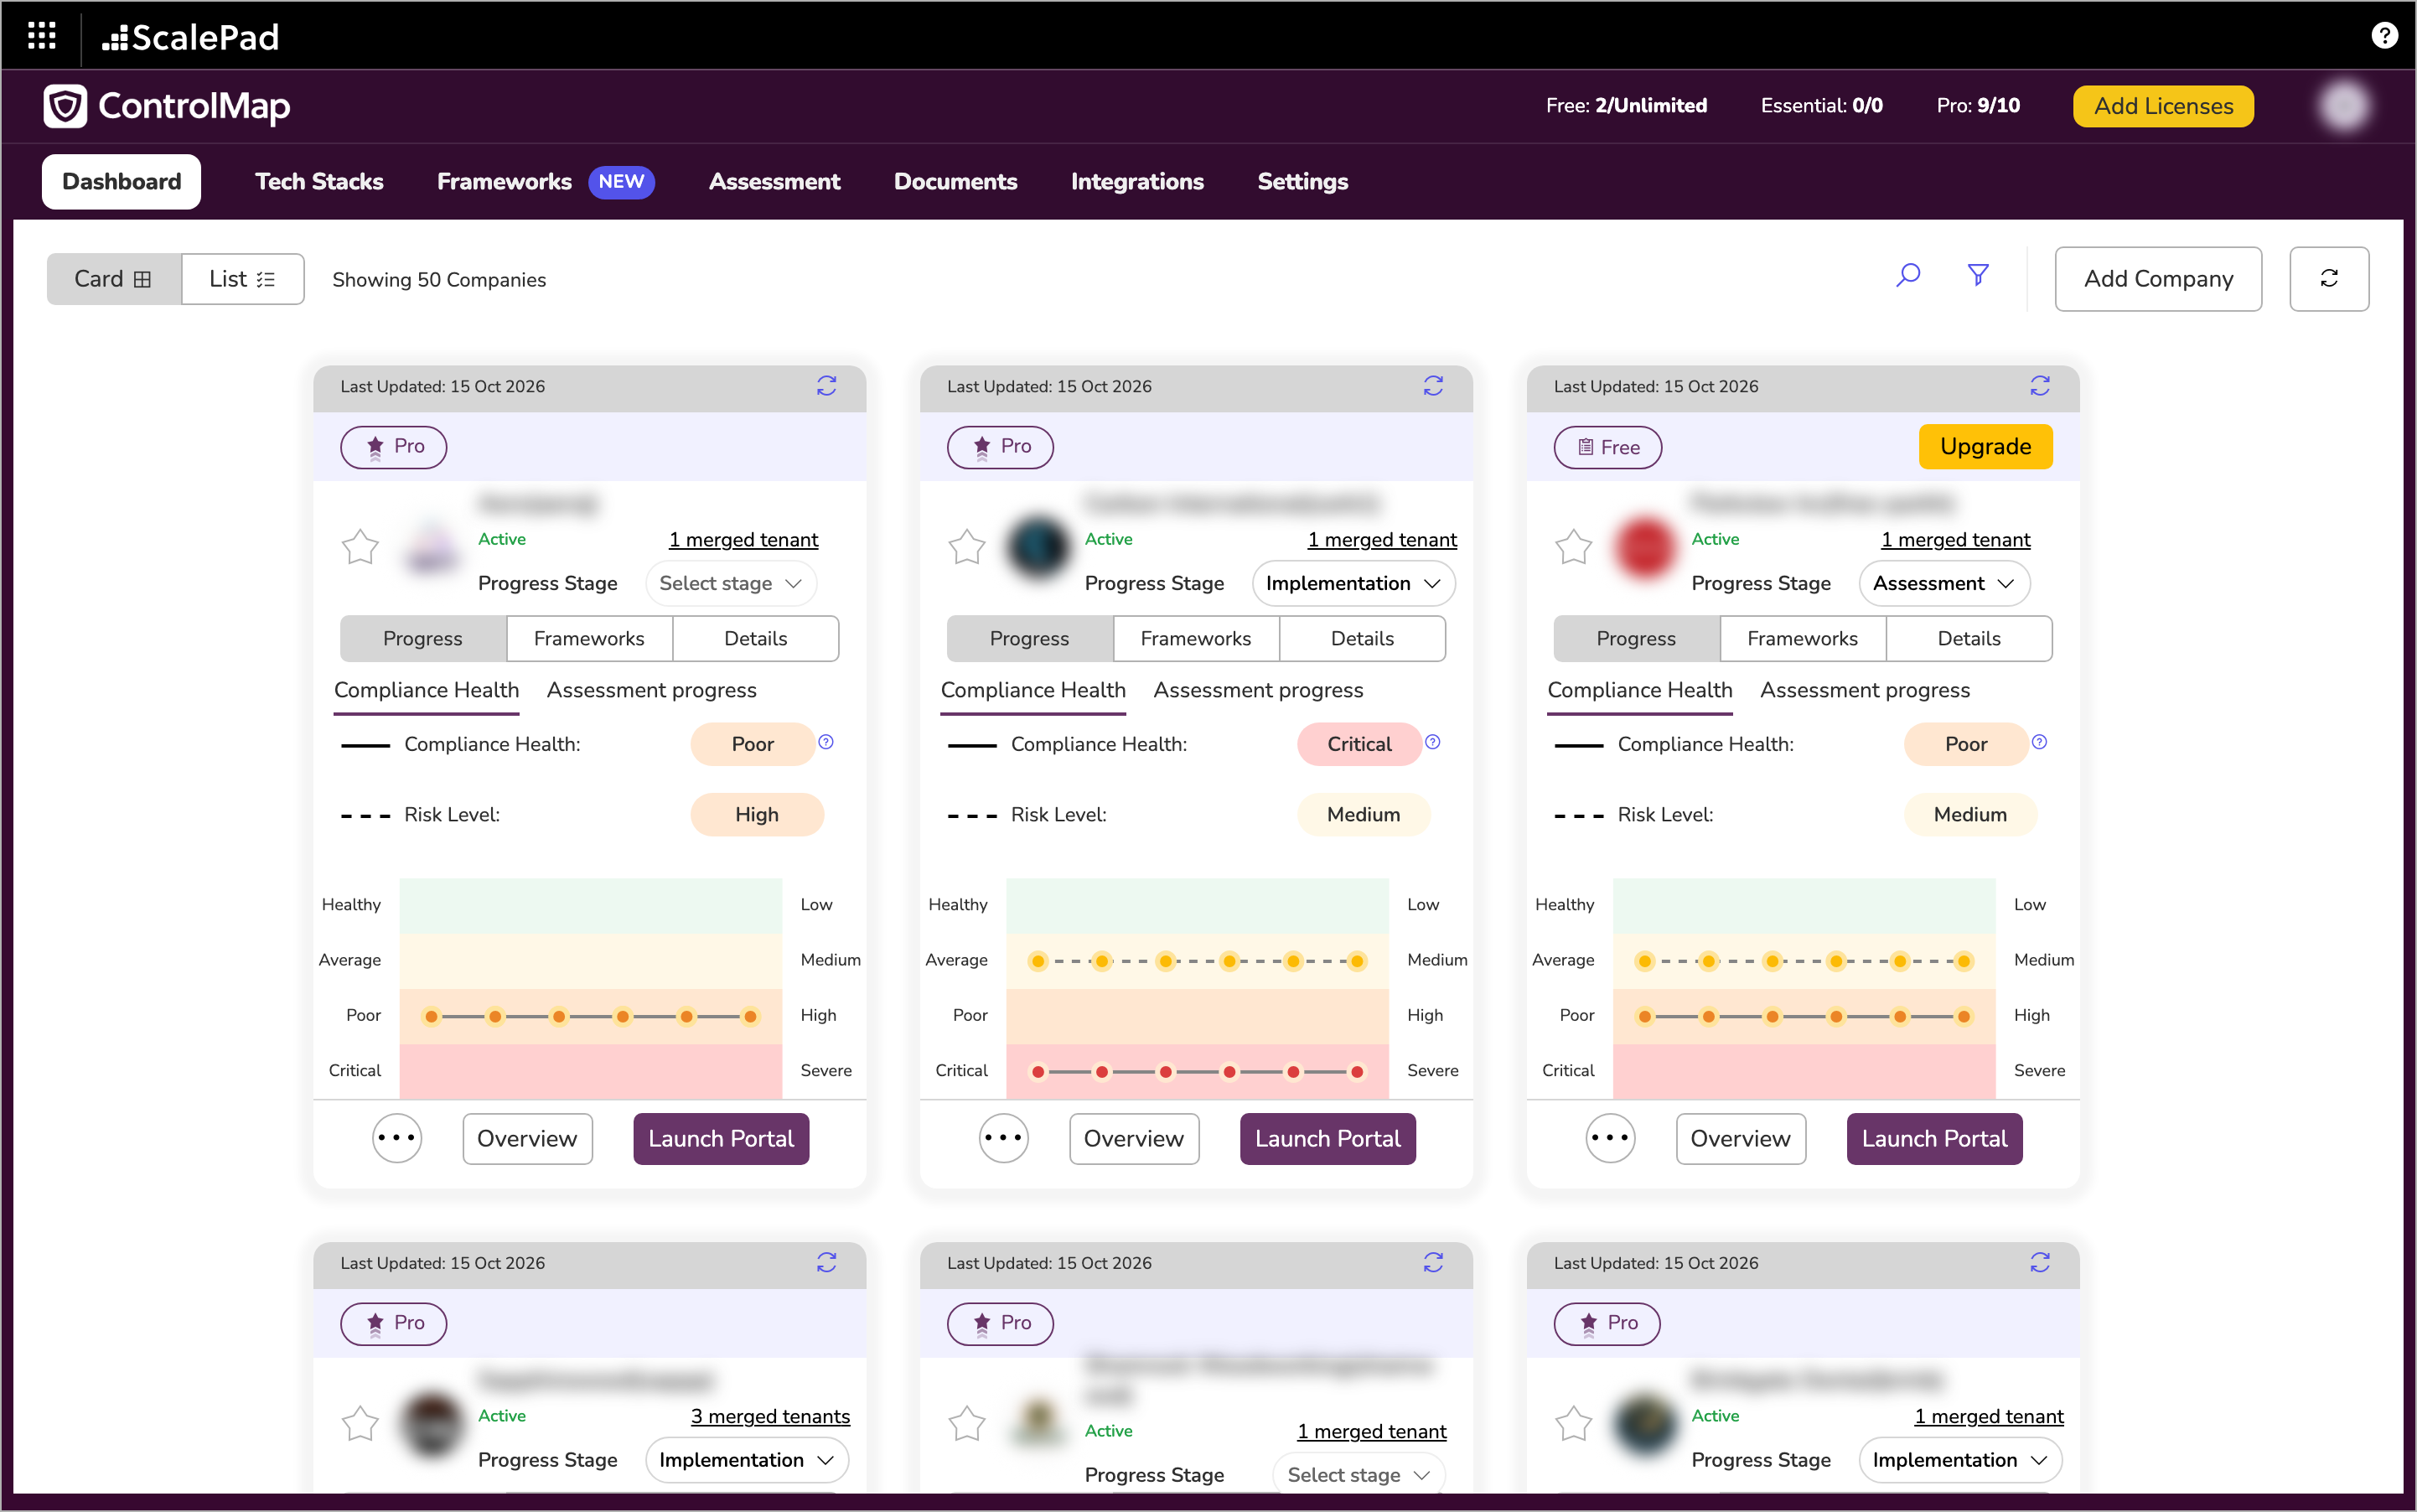Open Select stage dropdown in bottom middle card

[1359, 1475]
